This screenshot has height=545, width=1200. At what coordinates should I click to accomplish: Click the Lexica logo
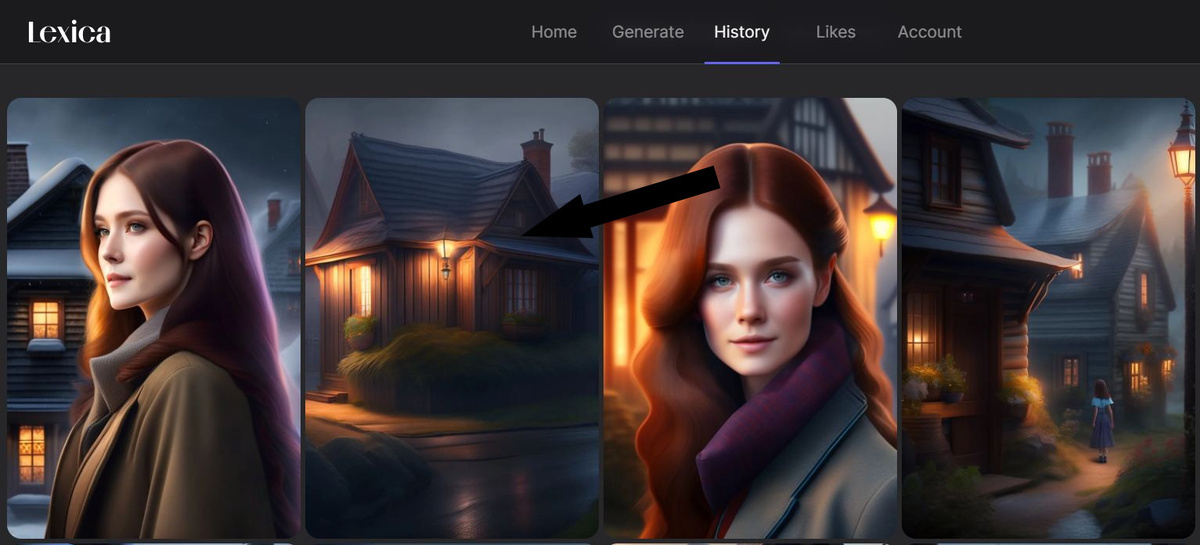click(69, 32)
